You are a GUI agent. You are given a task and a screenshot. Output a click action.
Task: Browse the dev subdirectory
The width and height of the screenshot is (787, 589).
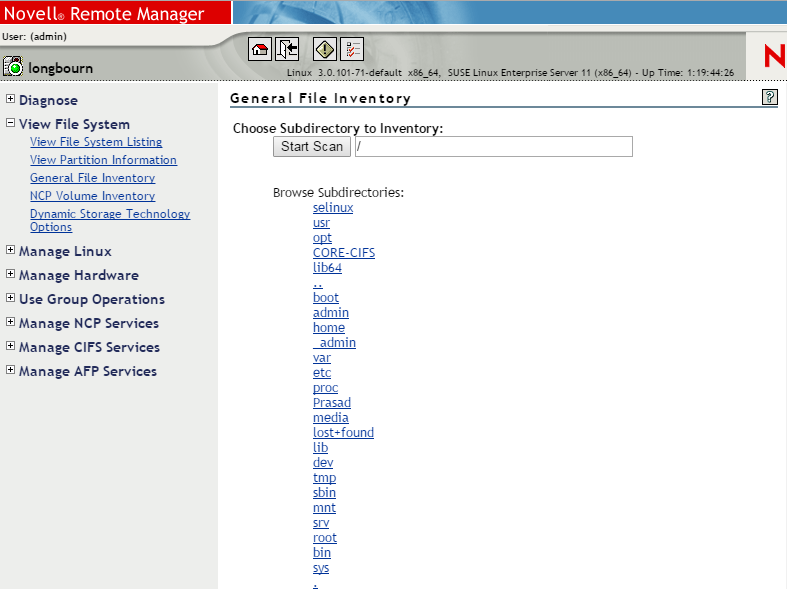(323, 463)
